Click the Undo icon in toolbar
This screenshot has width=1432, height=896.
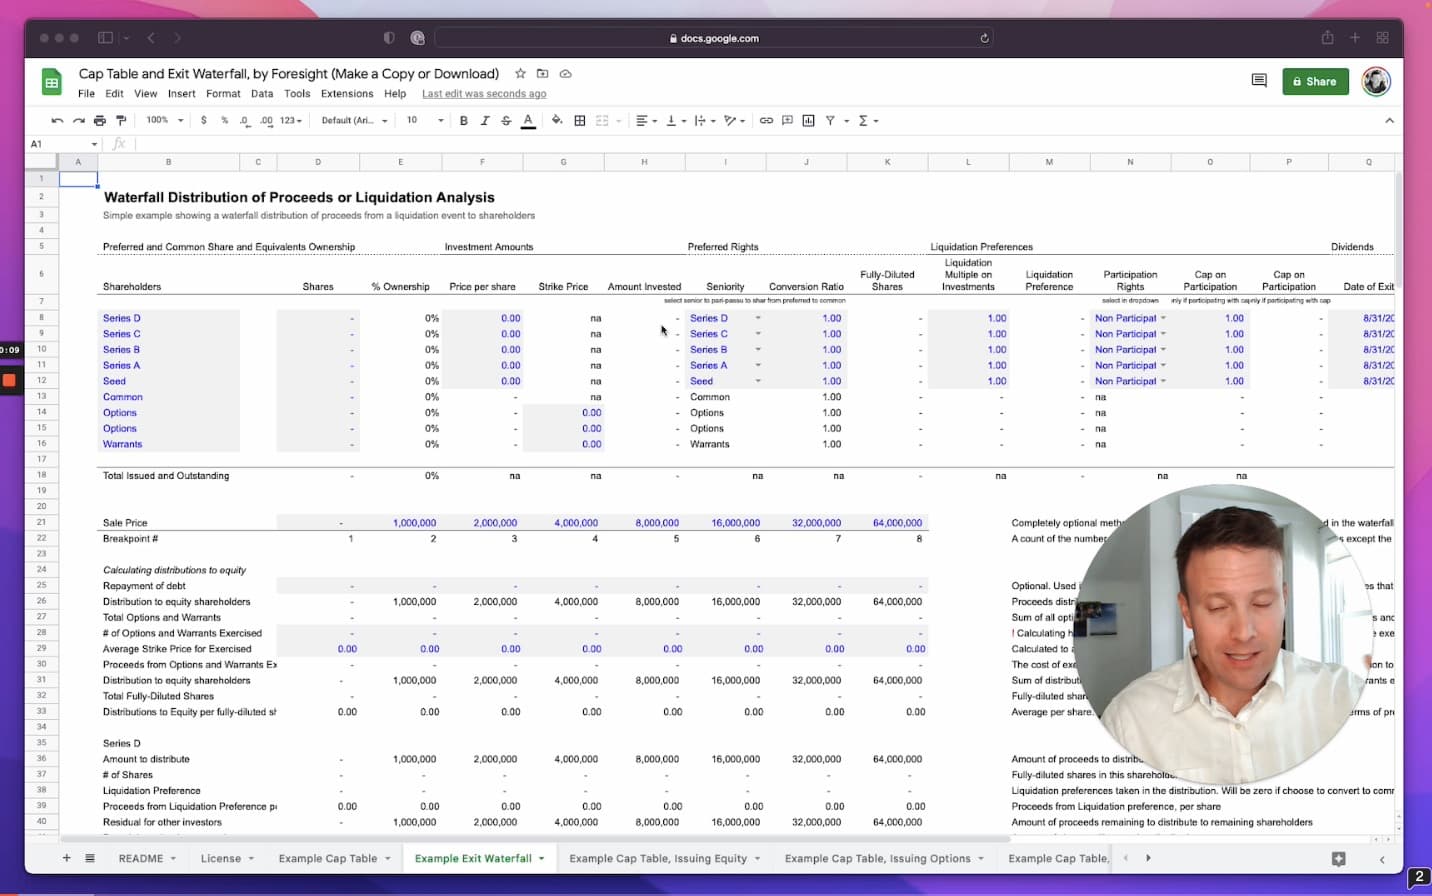57,120
